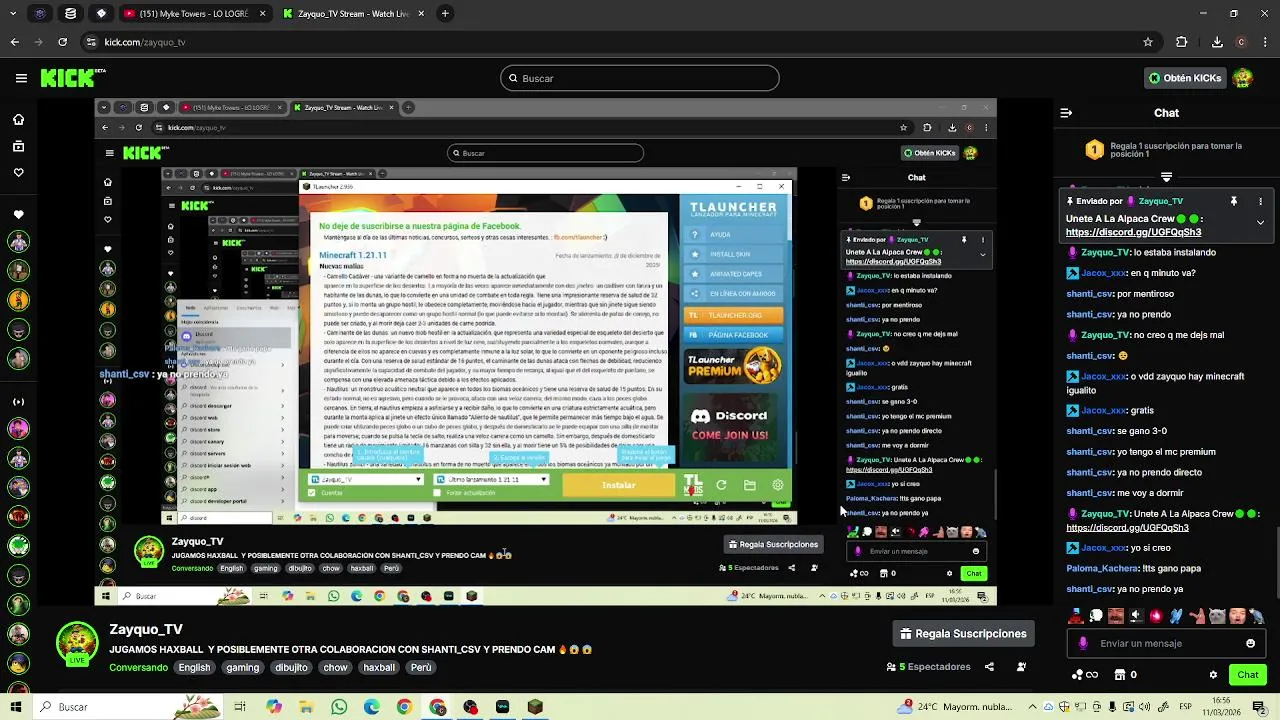Click Conversando category link
The height and width of the screenshot is (720, 1280).
click(x=138, y=667)
